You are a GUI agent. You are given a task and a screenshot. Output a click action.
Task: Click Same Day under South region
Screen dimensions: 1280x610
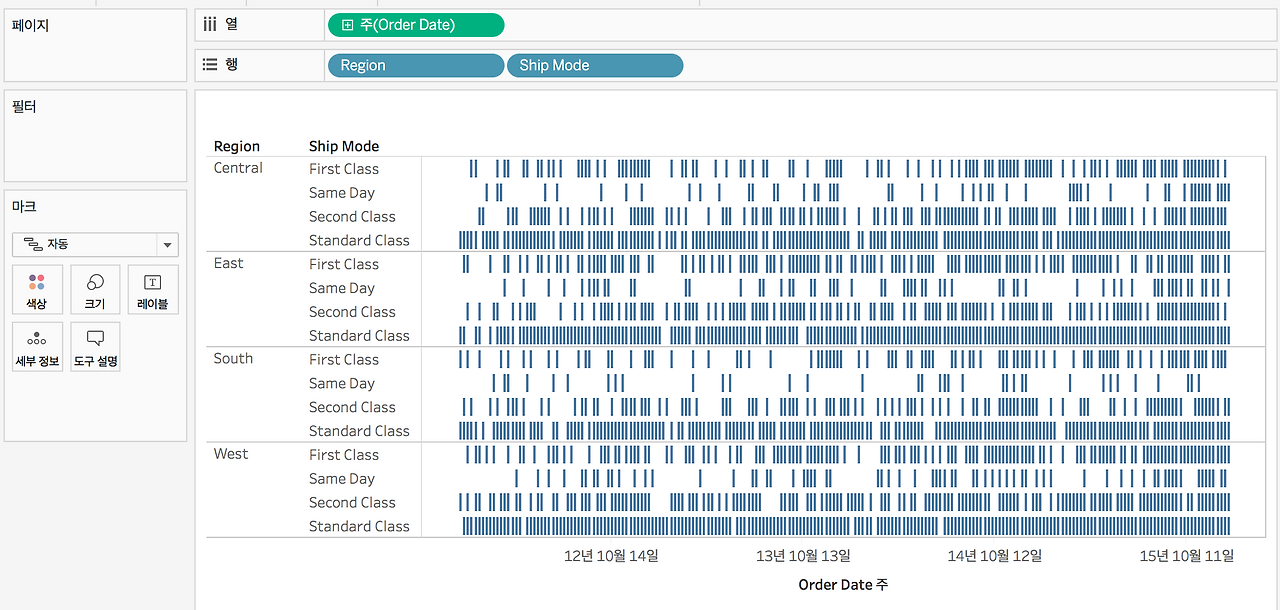tap(342, 383)
